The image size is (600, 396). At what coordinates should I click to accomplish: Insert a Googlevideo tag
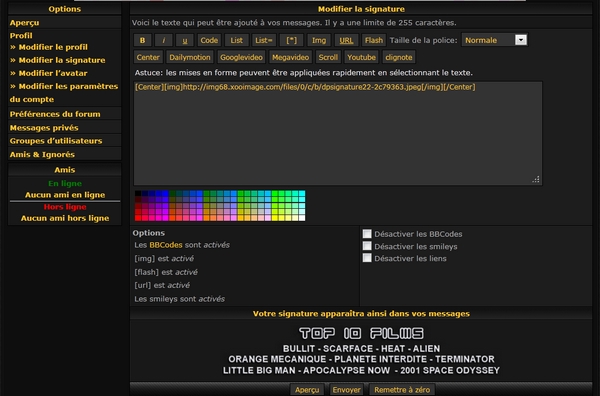241,57
